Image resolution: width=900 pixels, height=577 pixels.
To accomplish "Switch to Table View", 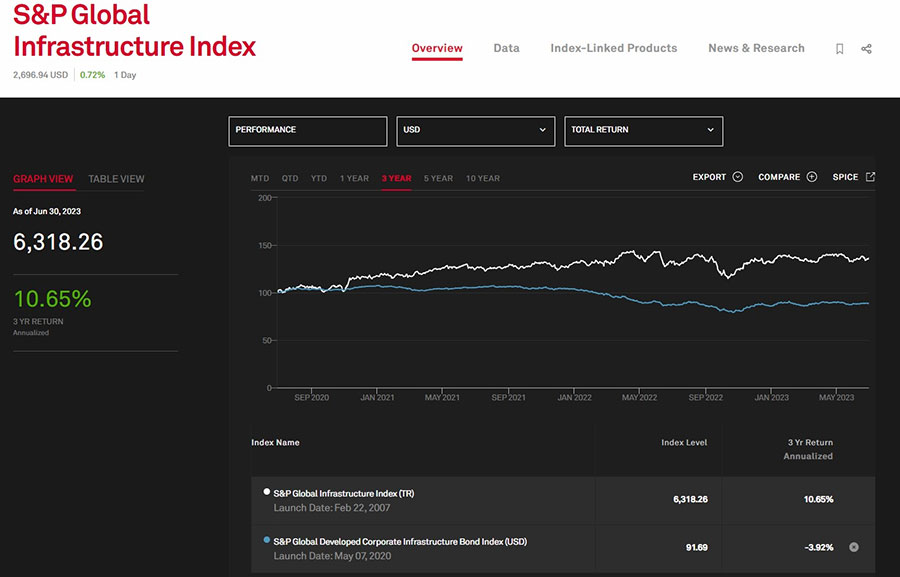I will point(116,179).
